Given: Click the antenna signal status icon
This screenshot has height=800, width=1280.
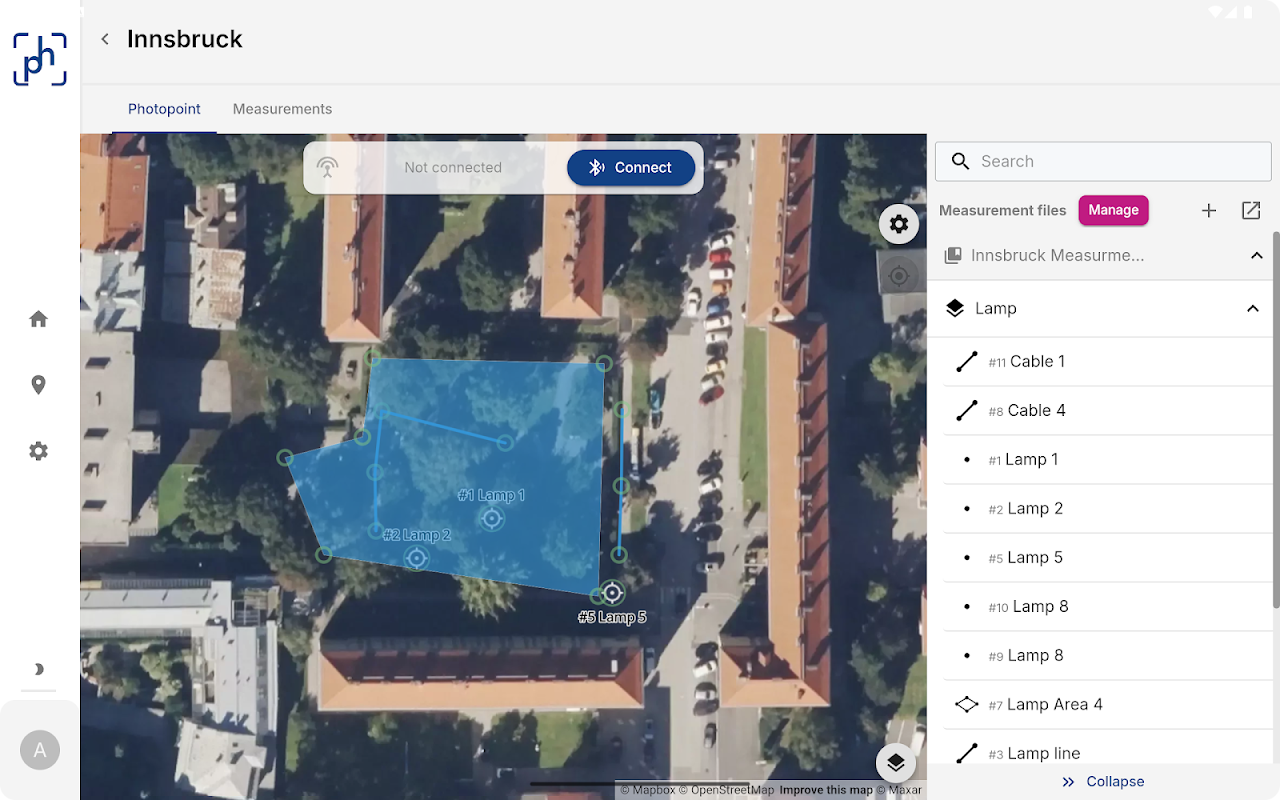Looking at the screenshot, I should tap(327, 168).
